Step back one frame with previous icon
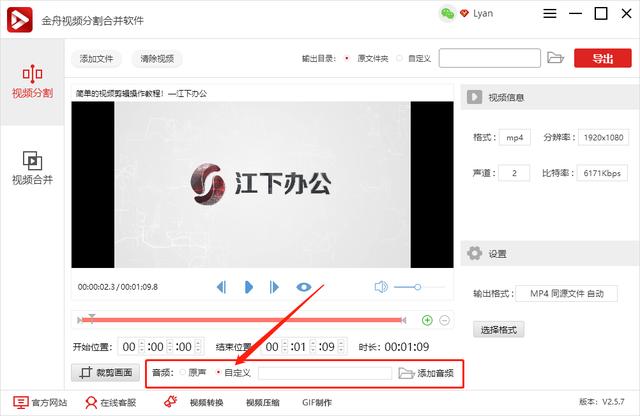This screenshot has width=640, height=416. tap(222, 287)
